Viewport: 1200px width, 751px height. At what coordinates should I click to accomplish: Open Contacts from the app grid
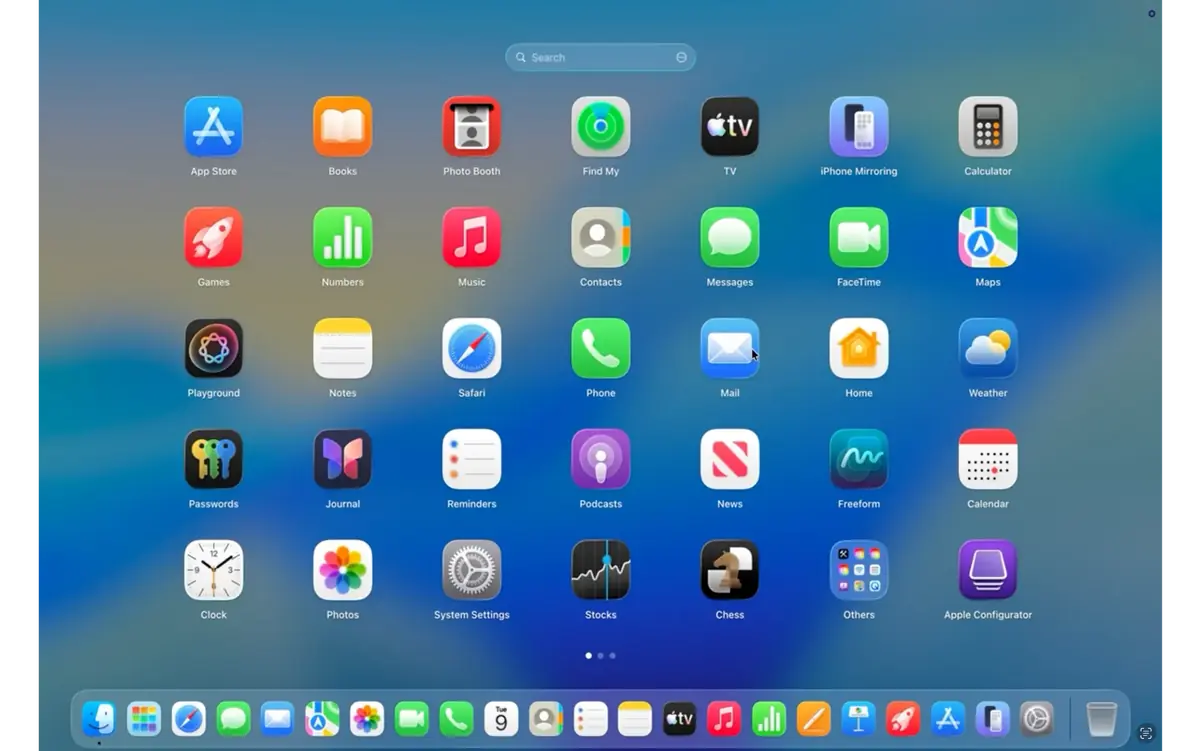pos(600,238)
